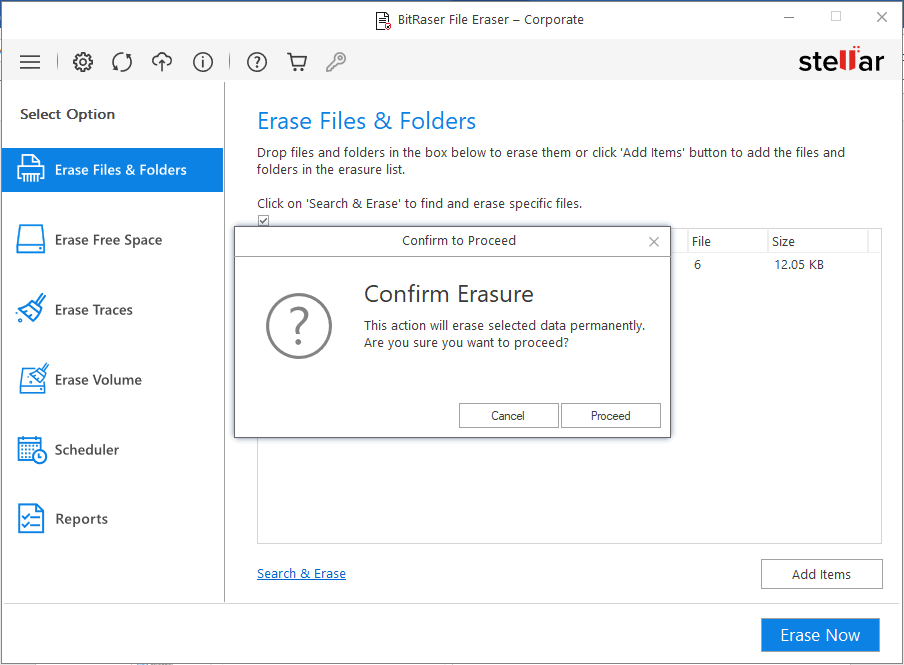Select the file count cell showing 6
The width and height of the screenshot is (904, 665).
698,265
